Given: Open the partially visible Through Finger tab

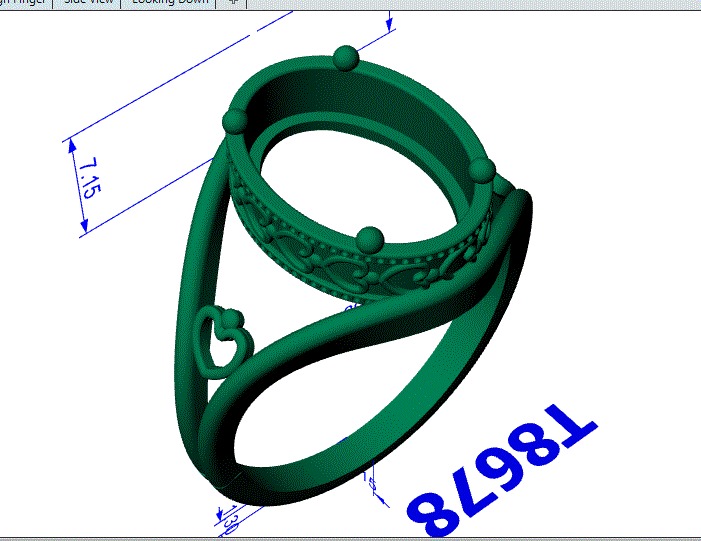Looking at the screenshot, I should coord(18,3).
